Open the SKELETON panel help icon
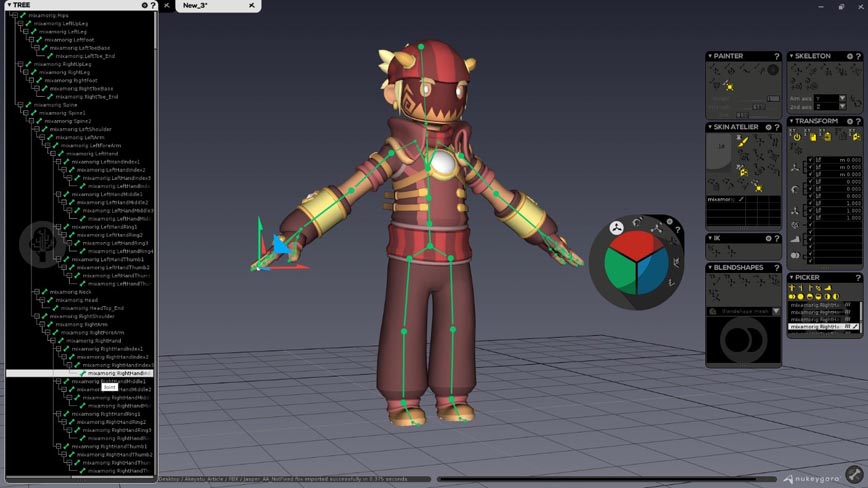This screenshot has width=868, height=488. tap(858, 56)
